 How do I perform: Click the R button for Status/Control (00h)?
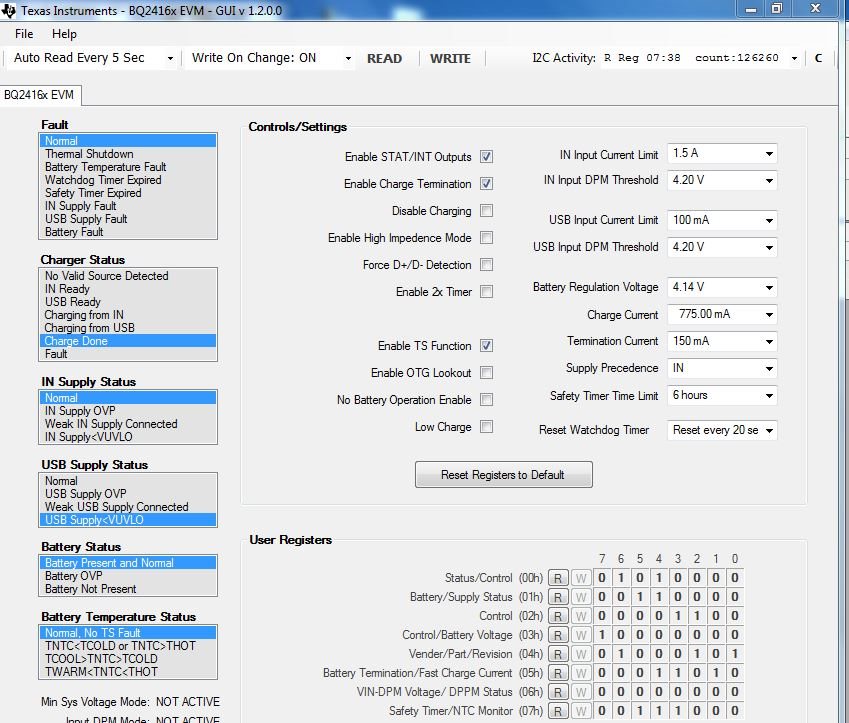click(558, 578)
